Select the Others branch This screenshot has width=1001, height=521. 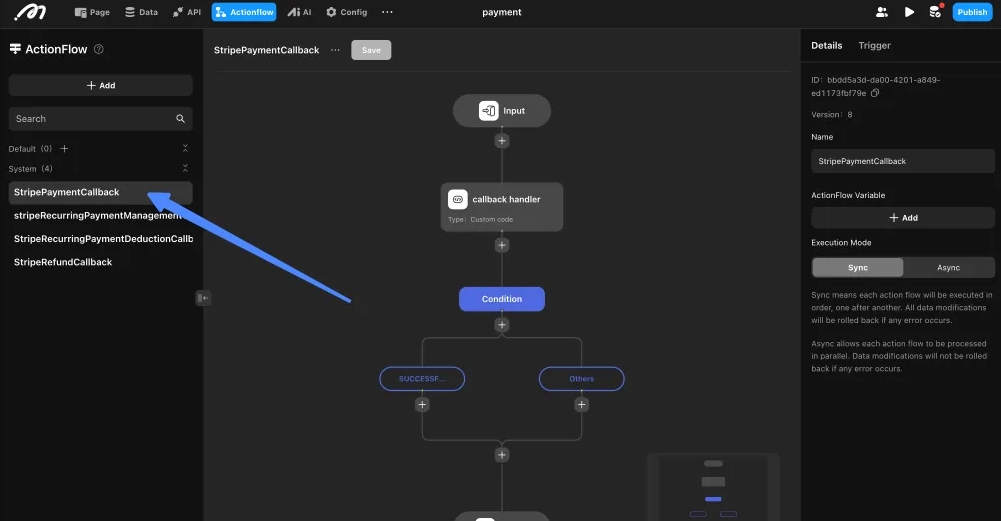tap(582, 379)
